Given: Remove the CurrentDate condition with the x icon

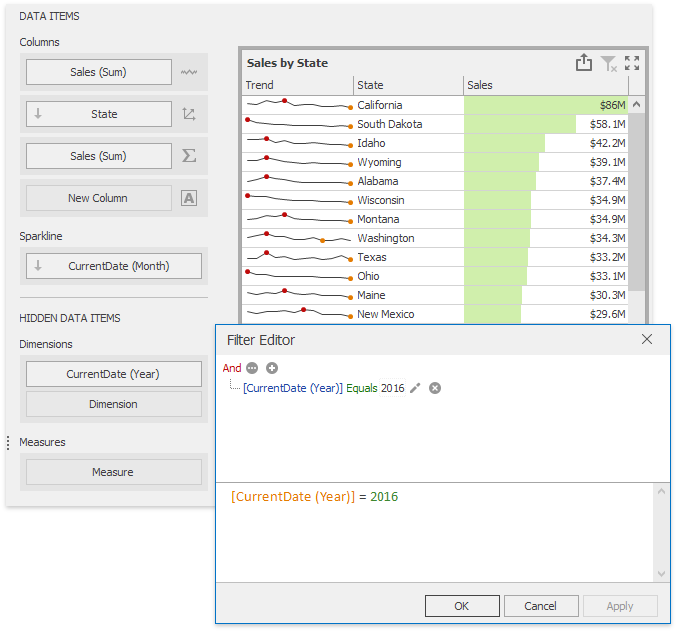Looking at the screenshot, I should point(435,388).
